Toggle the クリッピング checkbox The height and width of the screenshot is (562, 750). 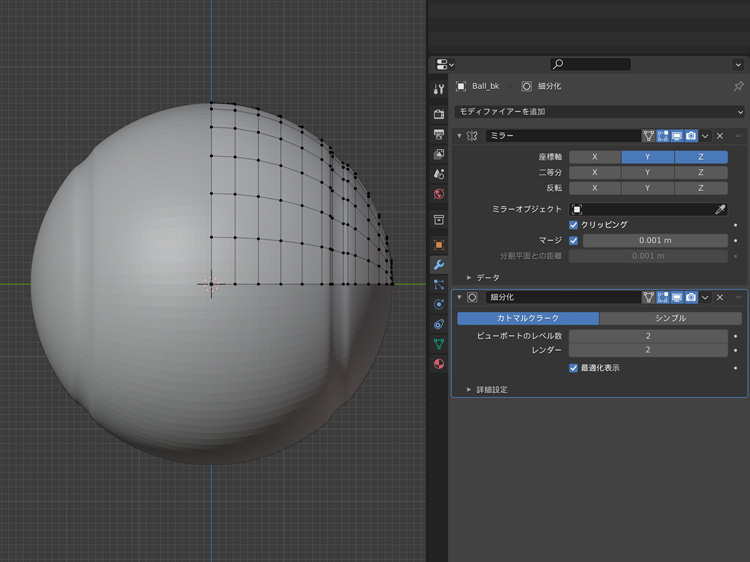click(574, 225)
